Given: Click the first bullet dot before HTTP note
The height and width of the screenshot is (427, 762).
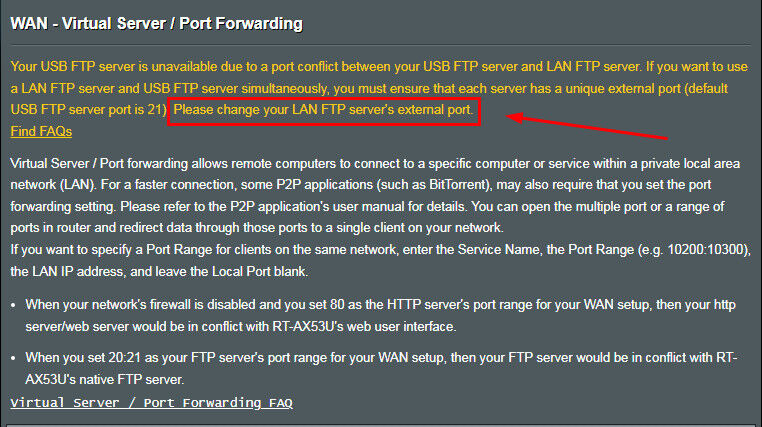Looking at the screenshot, I should [x=13, y=306].
